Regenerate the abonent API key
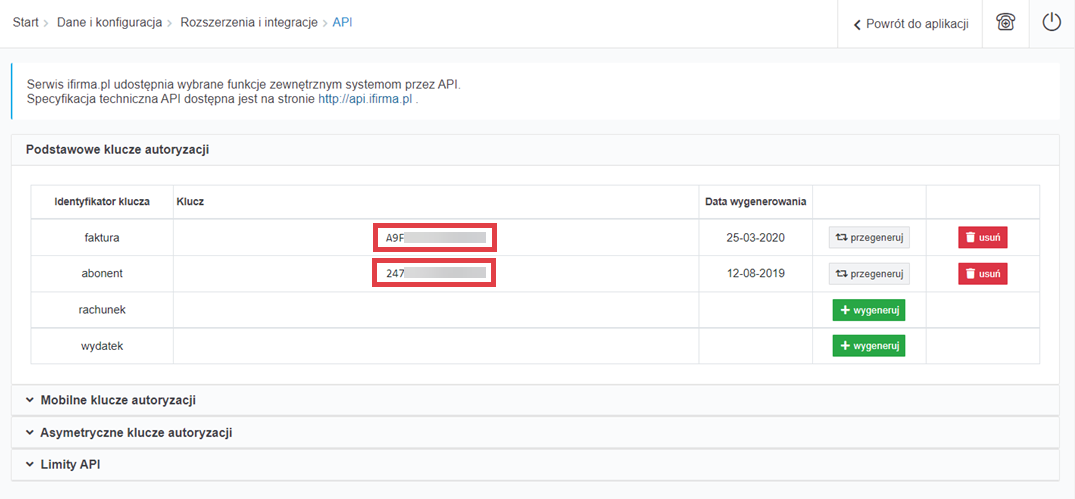The width and height of the screenshot is (1075, 499). (868, 274)
